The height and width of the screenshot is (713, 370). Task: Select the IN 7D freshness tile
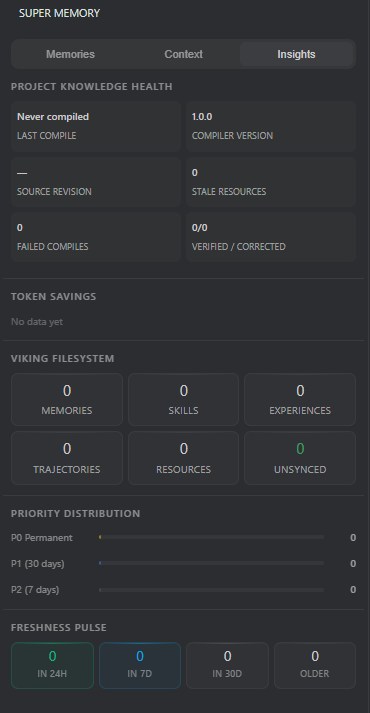pos(140,665)
